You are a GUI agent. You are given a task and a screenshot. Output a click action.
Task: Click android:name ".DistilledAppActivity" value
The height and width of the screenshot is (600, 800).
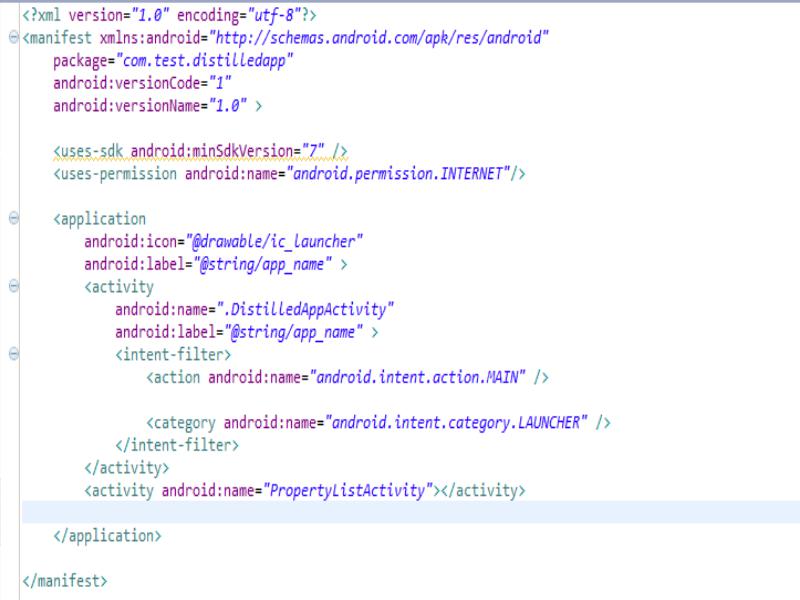(x=305, y=309)
